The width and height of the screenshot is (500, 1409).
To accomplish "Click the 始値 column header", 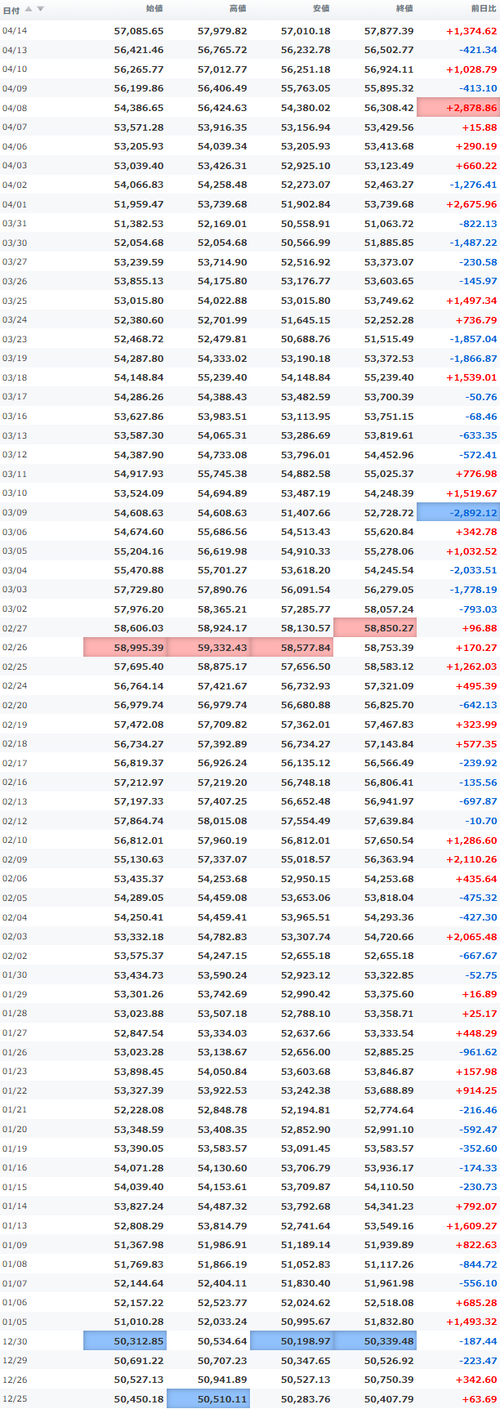I will point(155,9).
